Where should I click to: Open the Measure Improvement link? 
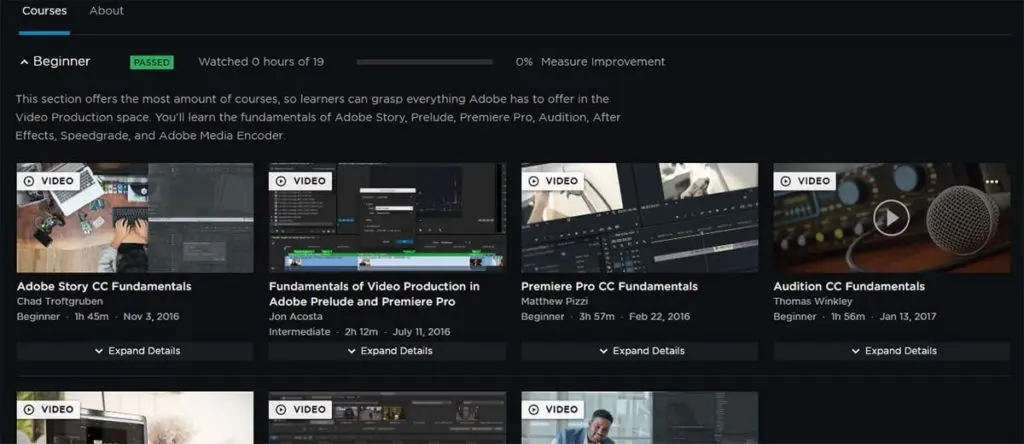pos(603,62)
